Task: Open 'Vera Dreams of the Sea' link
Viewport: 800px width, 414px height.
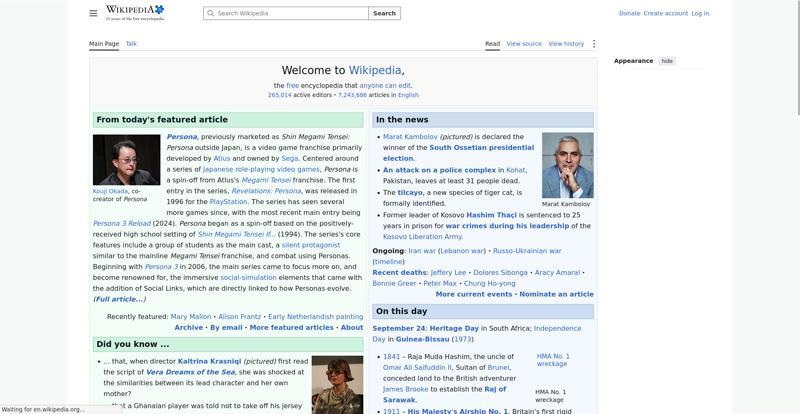Action: click(190, 372)
